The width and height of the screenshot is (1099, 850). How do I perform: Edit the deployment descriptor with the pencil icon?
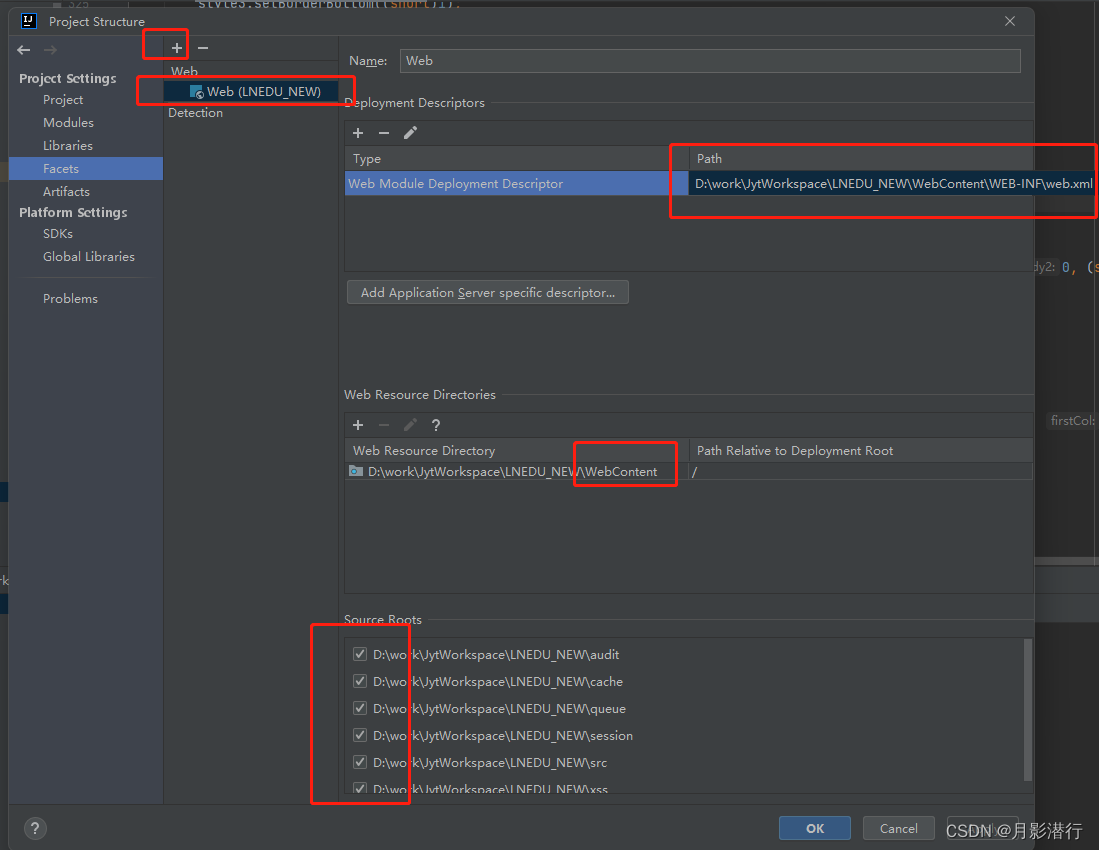[x=411, y=133]
